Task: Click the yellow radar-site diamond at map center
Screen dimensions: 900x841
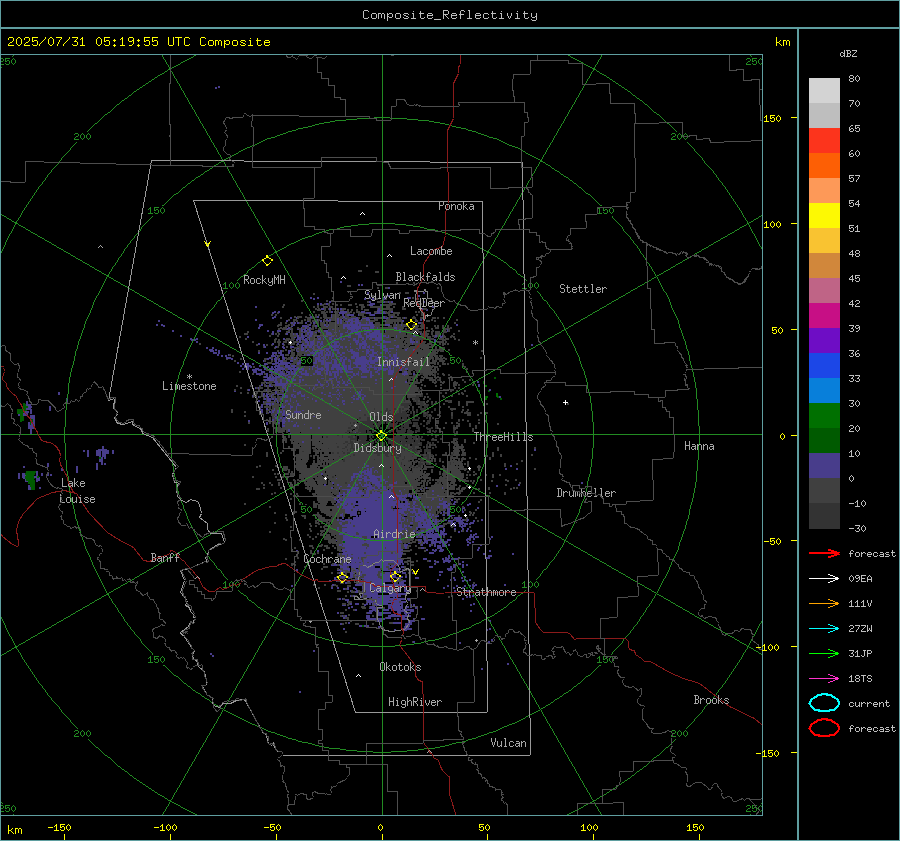Action: tap(381, 436)
